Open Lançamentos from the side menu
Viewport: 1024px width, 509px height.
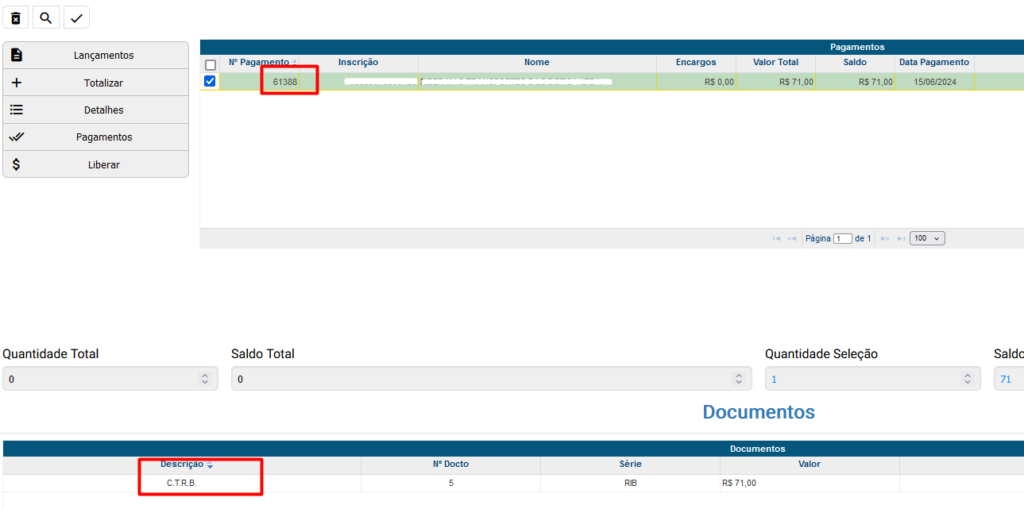pyautogui.click(x=96, y=55)
